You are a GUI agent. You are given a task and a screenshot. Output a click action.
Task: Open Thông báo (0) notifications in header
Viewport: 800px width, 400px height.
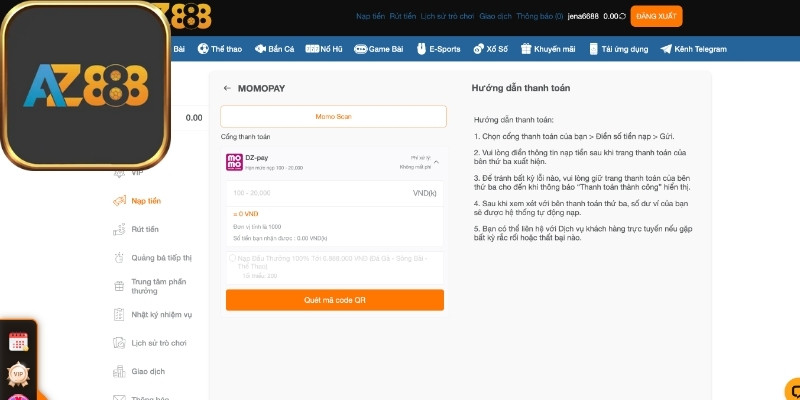point(540,16)
